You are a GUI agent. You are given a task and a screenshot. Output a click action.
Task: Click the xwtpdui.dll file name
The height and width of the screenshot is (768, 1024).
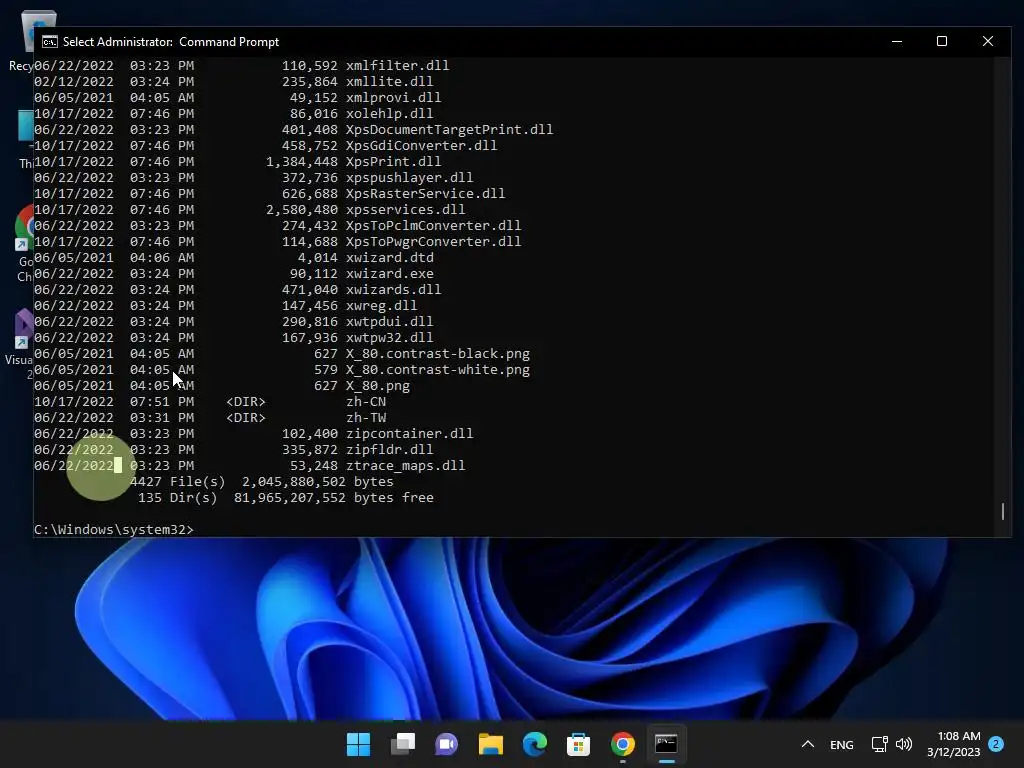click(389, 321)
